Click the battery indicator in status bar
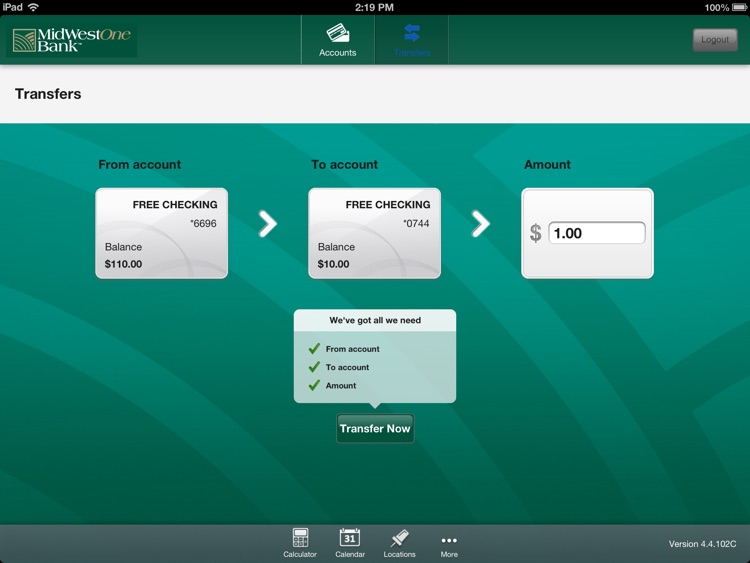The width and height of the screenshot is (750, 563). (739, 8)
